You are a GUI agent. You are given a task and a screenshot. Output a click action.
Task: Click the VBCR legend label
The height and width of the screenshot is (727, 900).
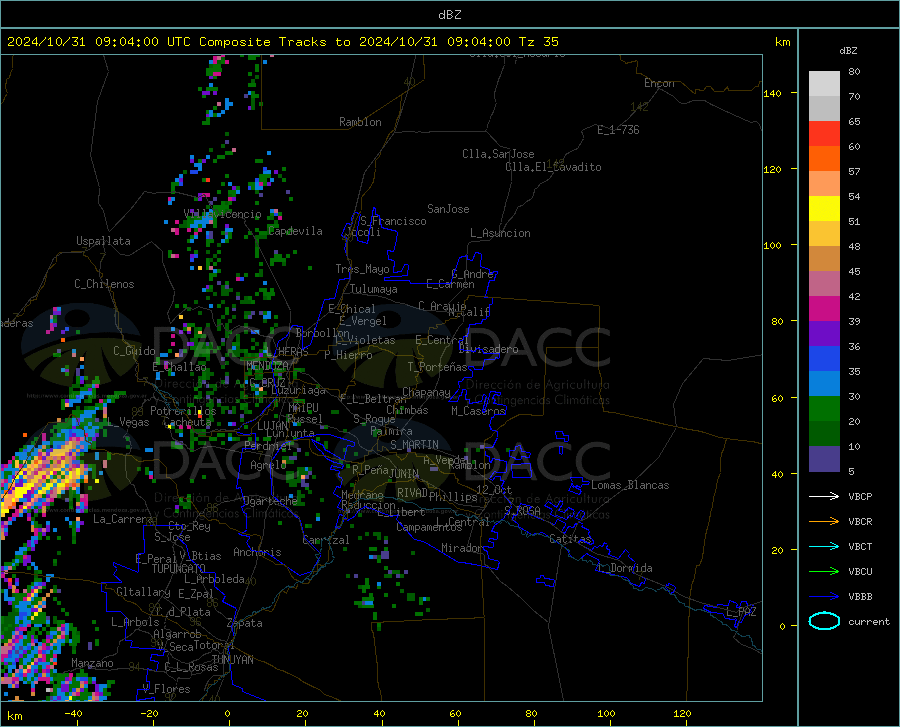[860, 522]
